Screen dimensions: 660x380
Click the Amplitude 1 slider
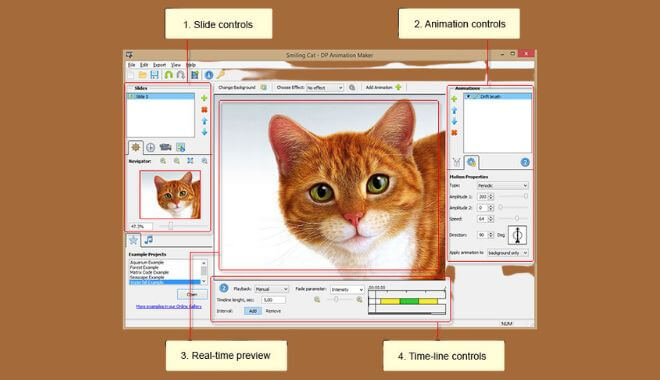(x=513, y=197)
